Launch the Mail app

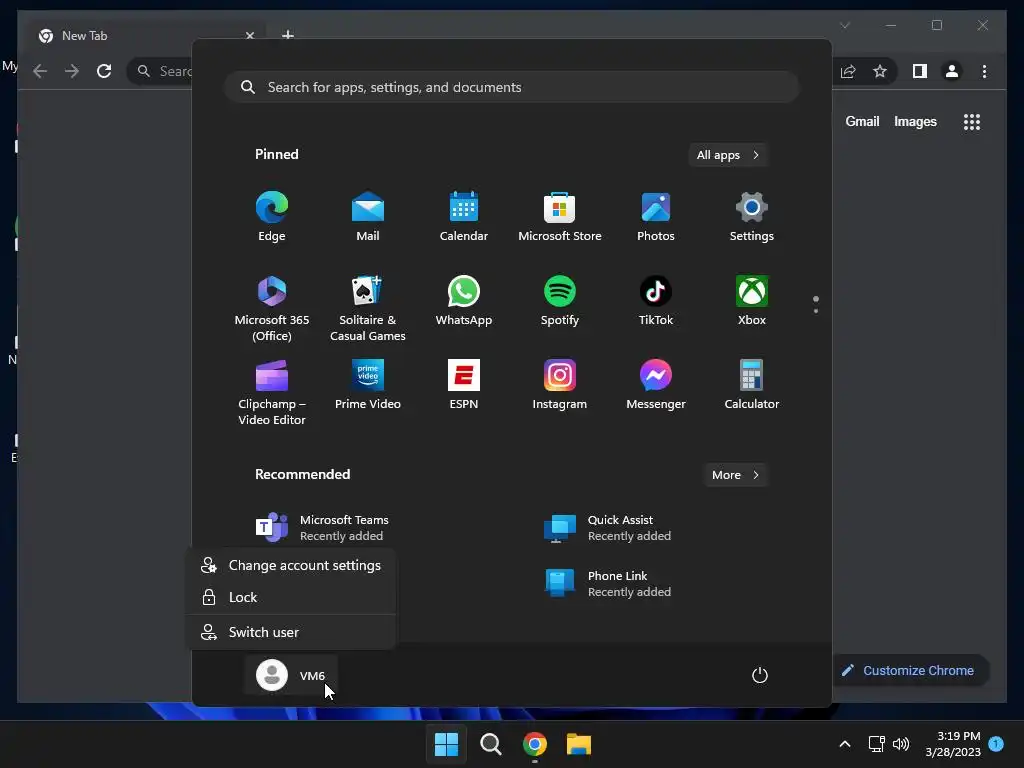pos(368,216)
